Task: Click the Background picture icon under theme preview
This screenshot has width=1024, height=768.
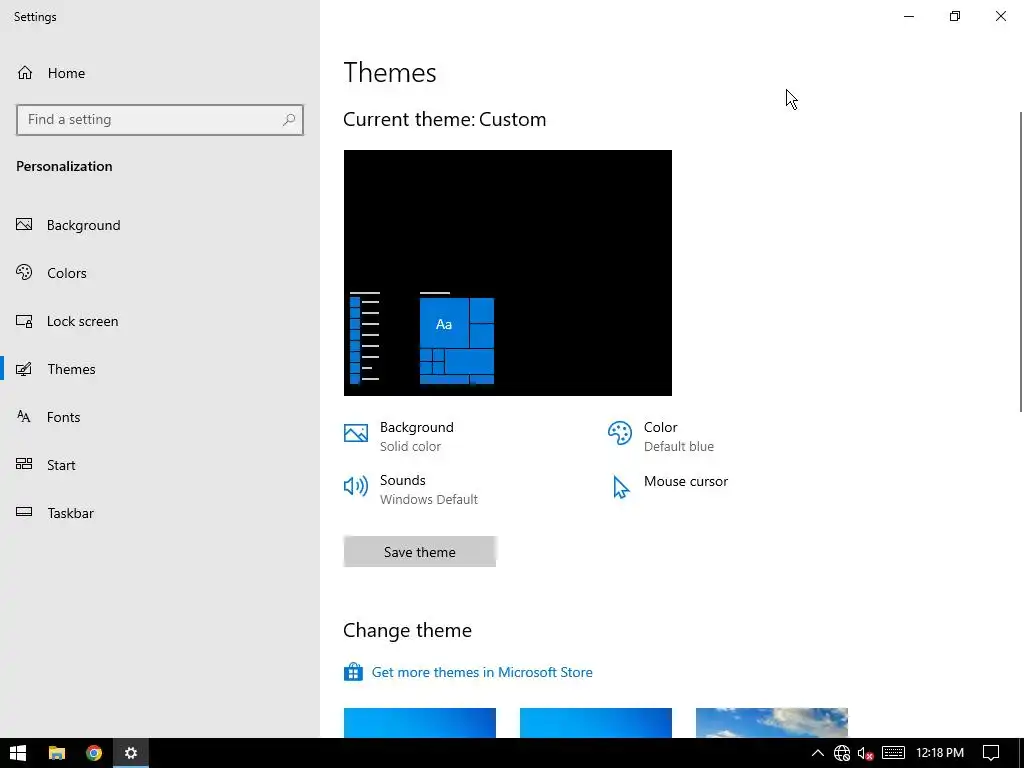Action: 356,433
